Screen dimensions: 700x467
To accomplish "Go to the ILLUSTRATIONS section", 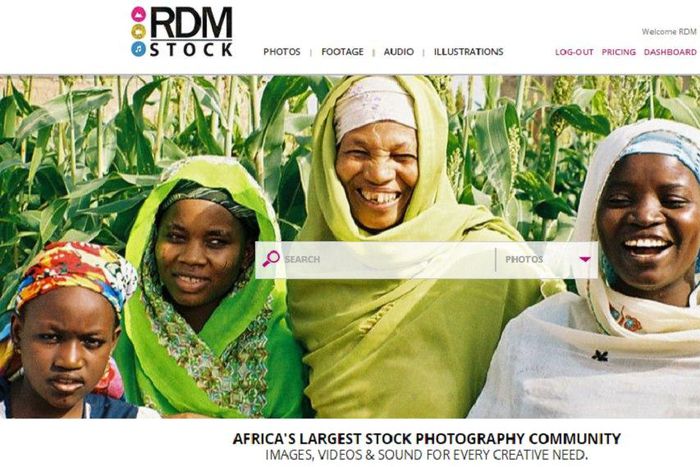I will click(468, 52).
